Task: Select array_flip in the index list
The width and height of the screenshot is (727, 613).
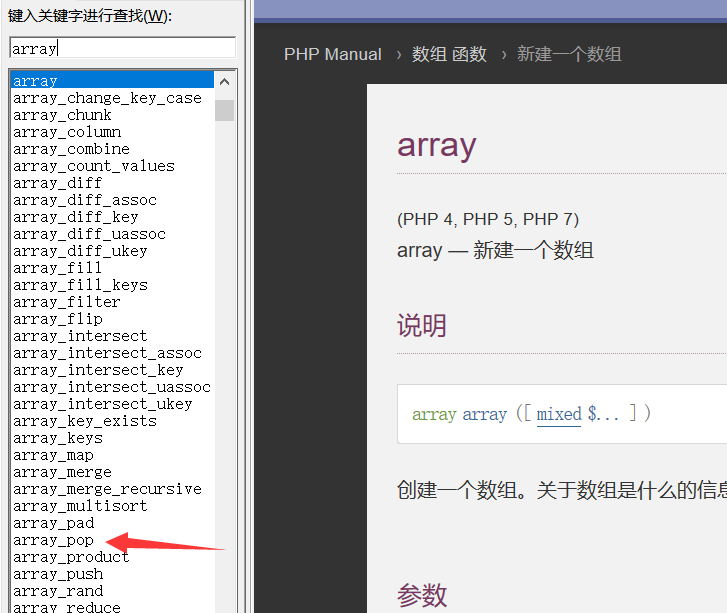Action: (x=58, y=319)
